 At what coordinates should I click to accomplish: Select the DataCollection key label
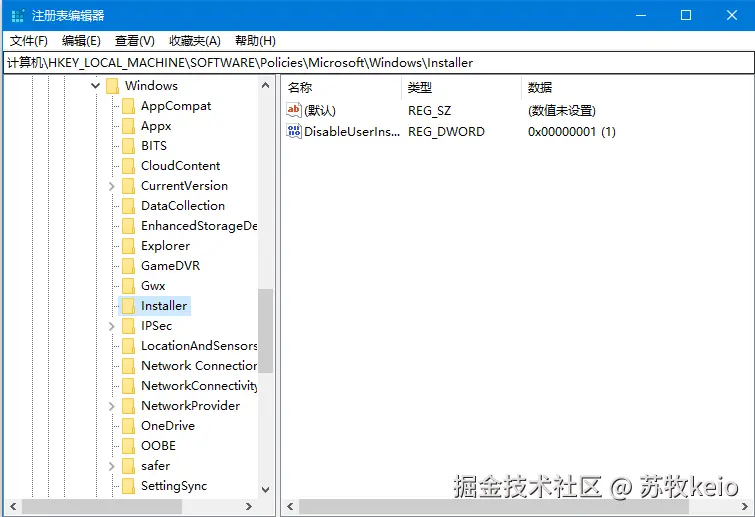[182, 206]
